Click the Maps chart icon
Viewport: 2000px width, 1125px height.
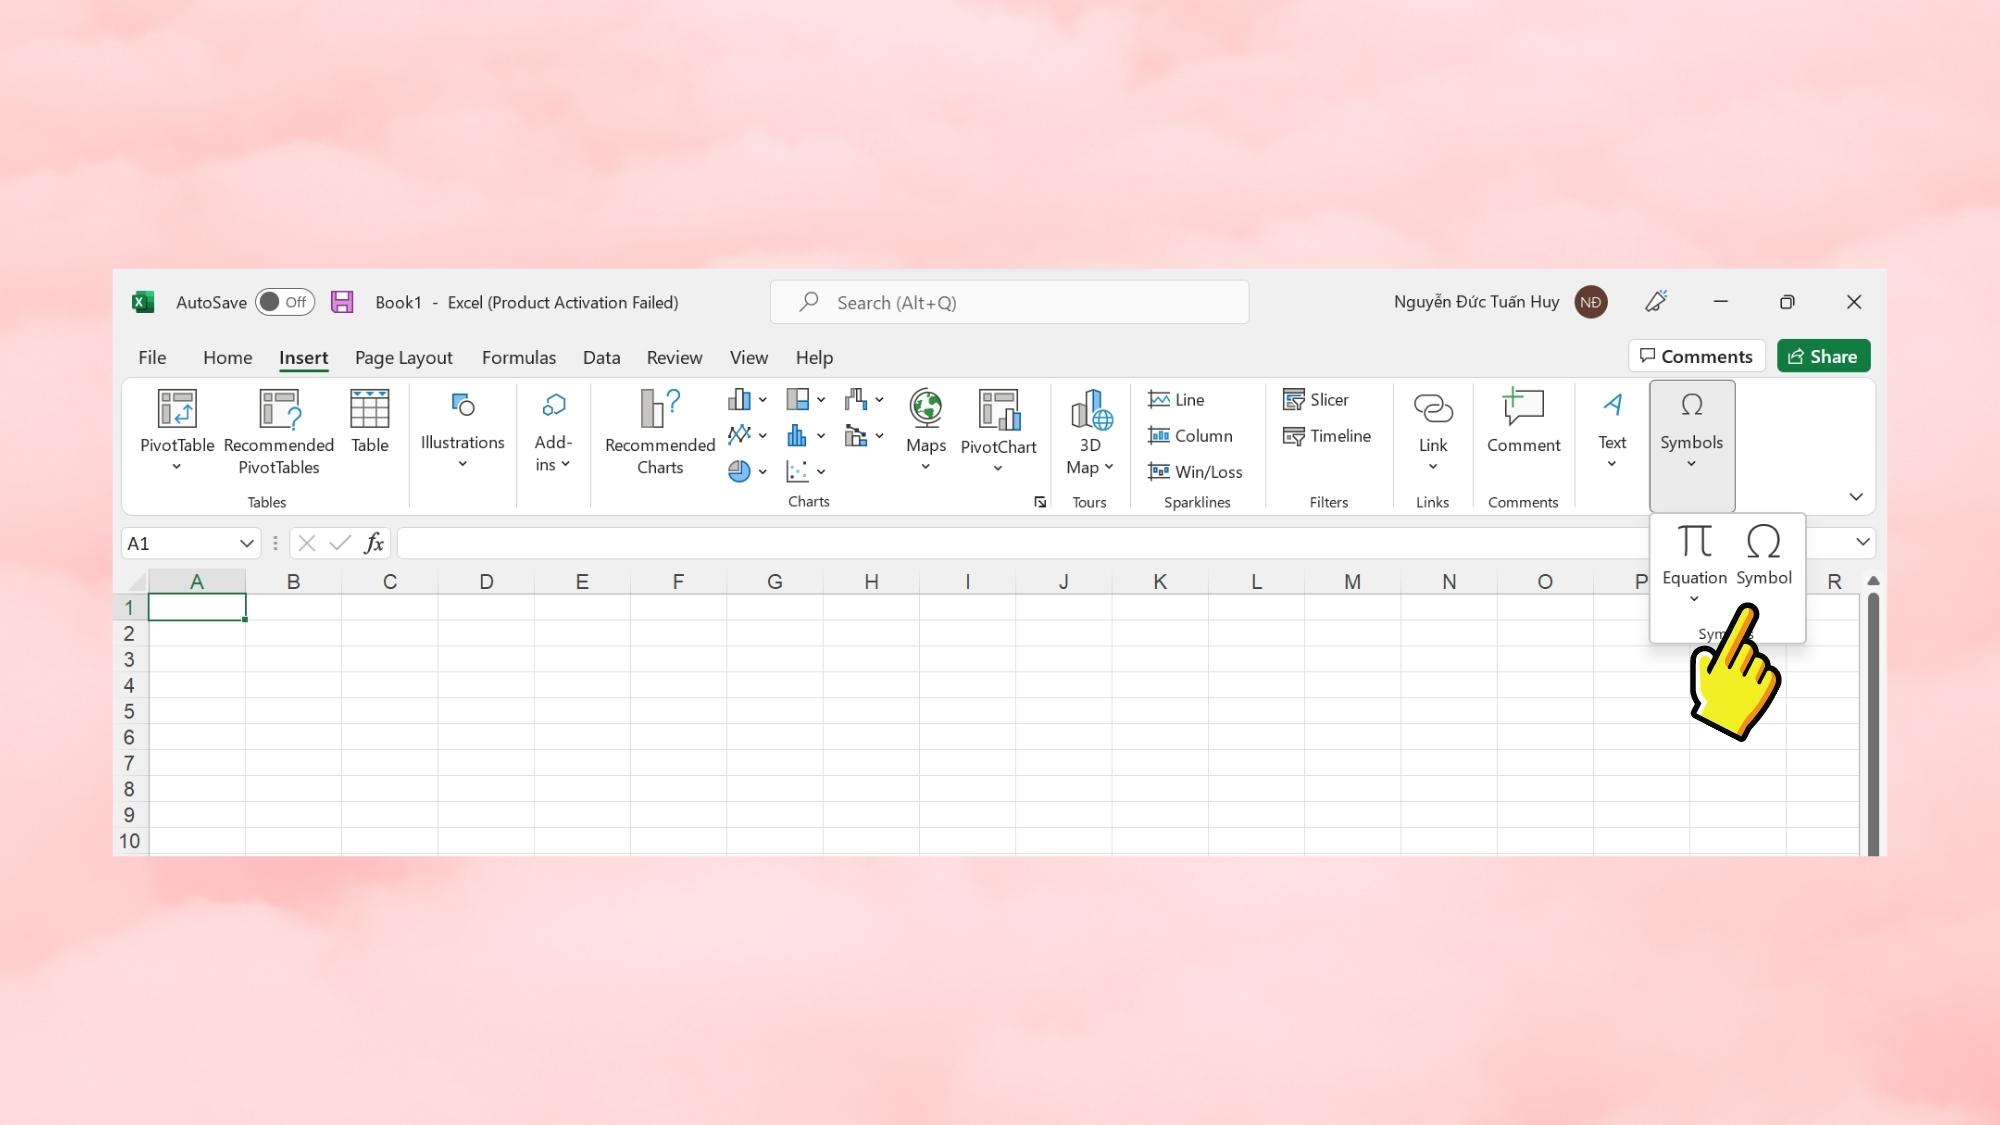[x=926, y=410]
